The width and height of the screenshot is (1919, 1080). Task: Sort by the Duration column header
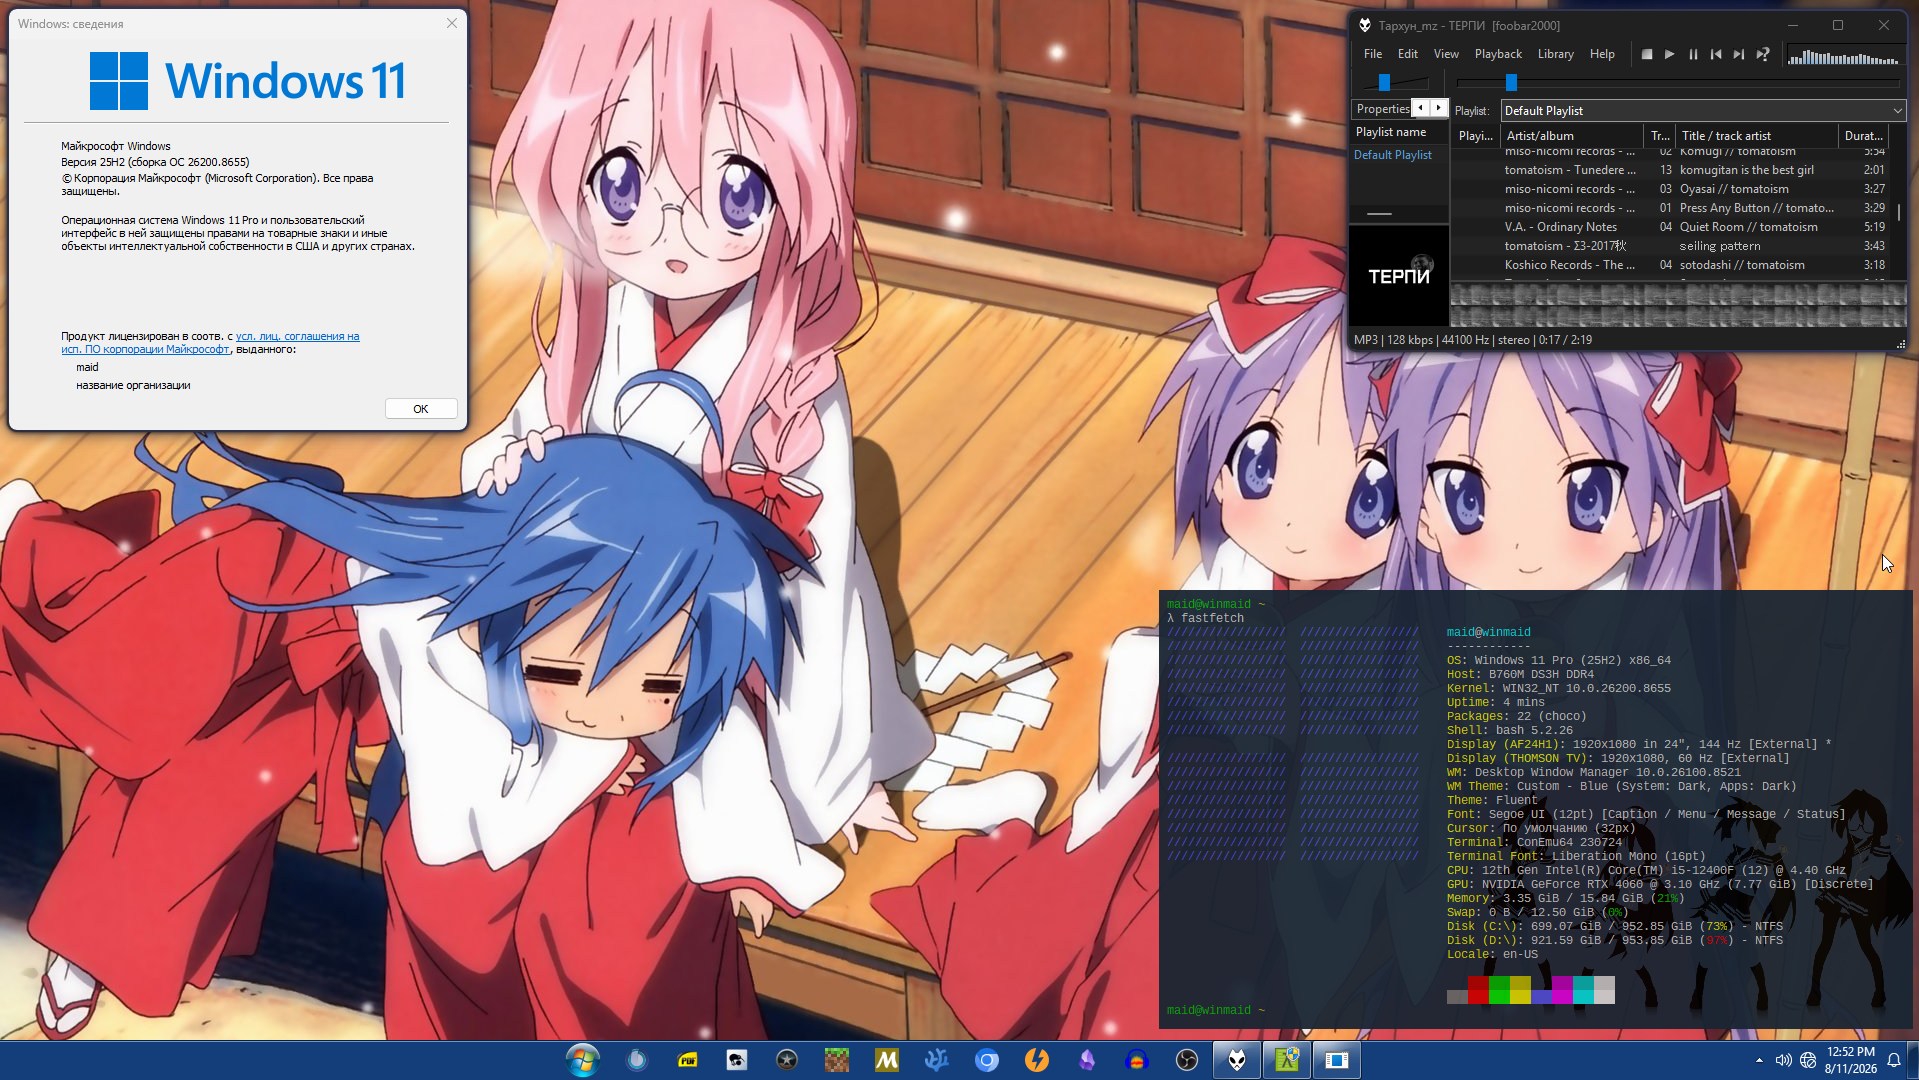click(x=1863, y=136)
